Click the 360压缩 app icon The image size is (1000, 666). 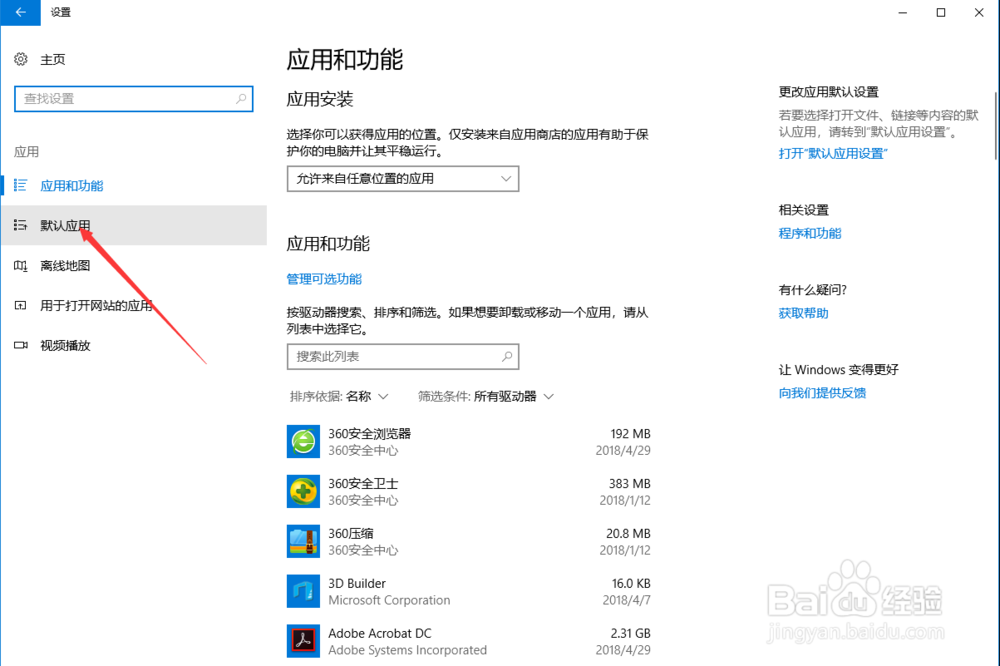coord(303,541)
